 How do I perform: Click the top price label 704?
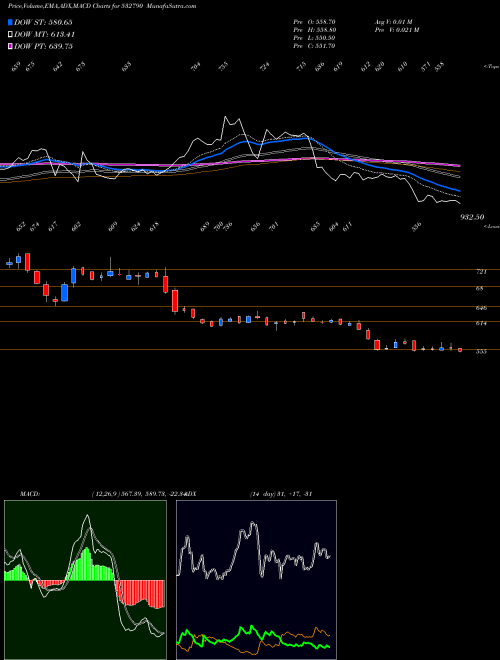coord(196,66)
